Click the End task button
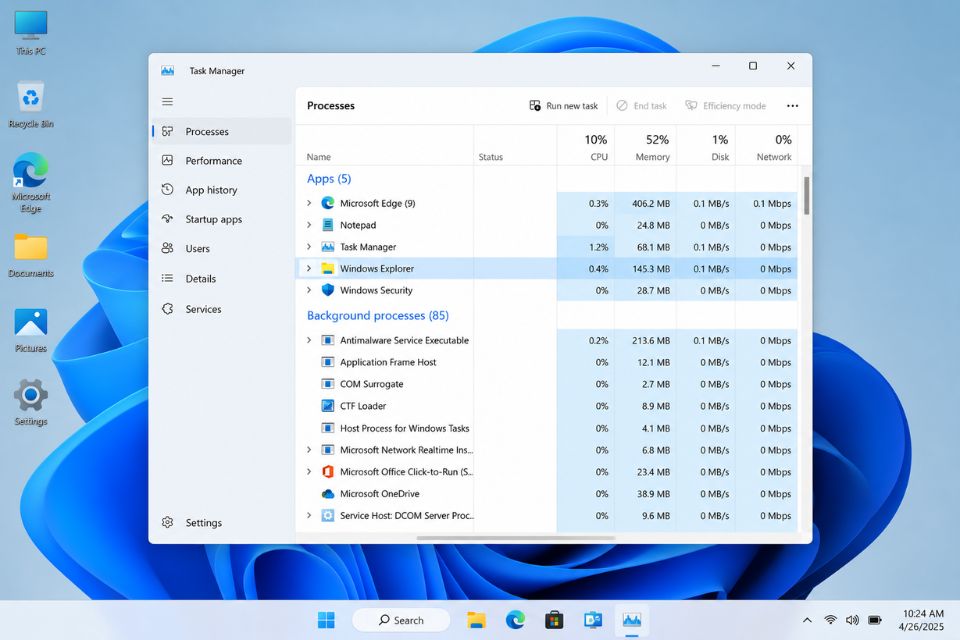Screen dimensions: 960x640 [x=641, y=106]
